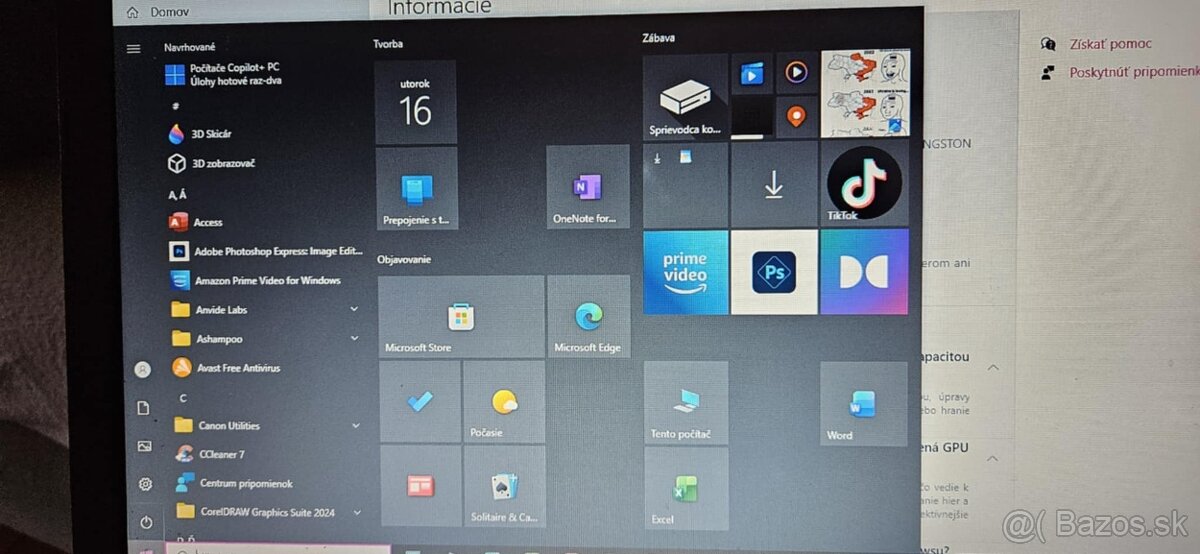Open Settings gear in Start sidebar
The image size is (1200, 554).
(x=145, y=484)
